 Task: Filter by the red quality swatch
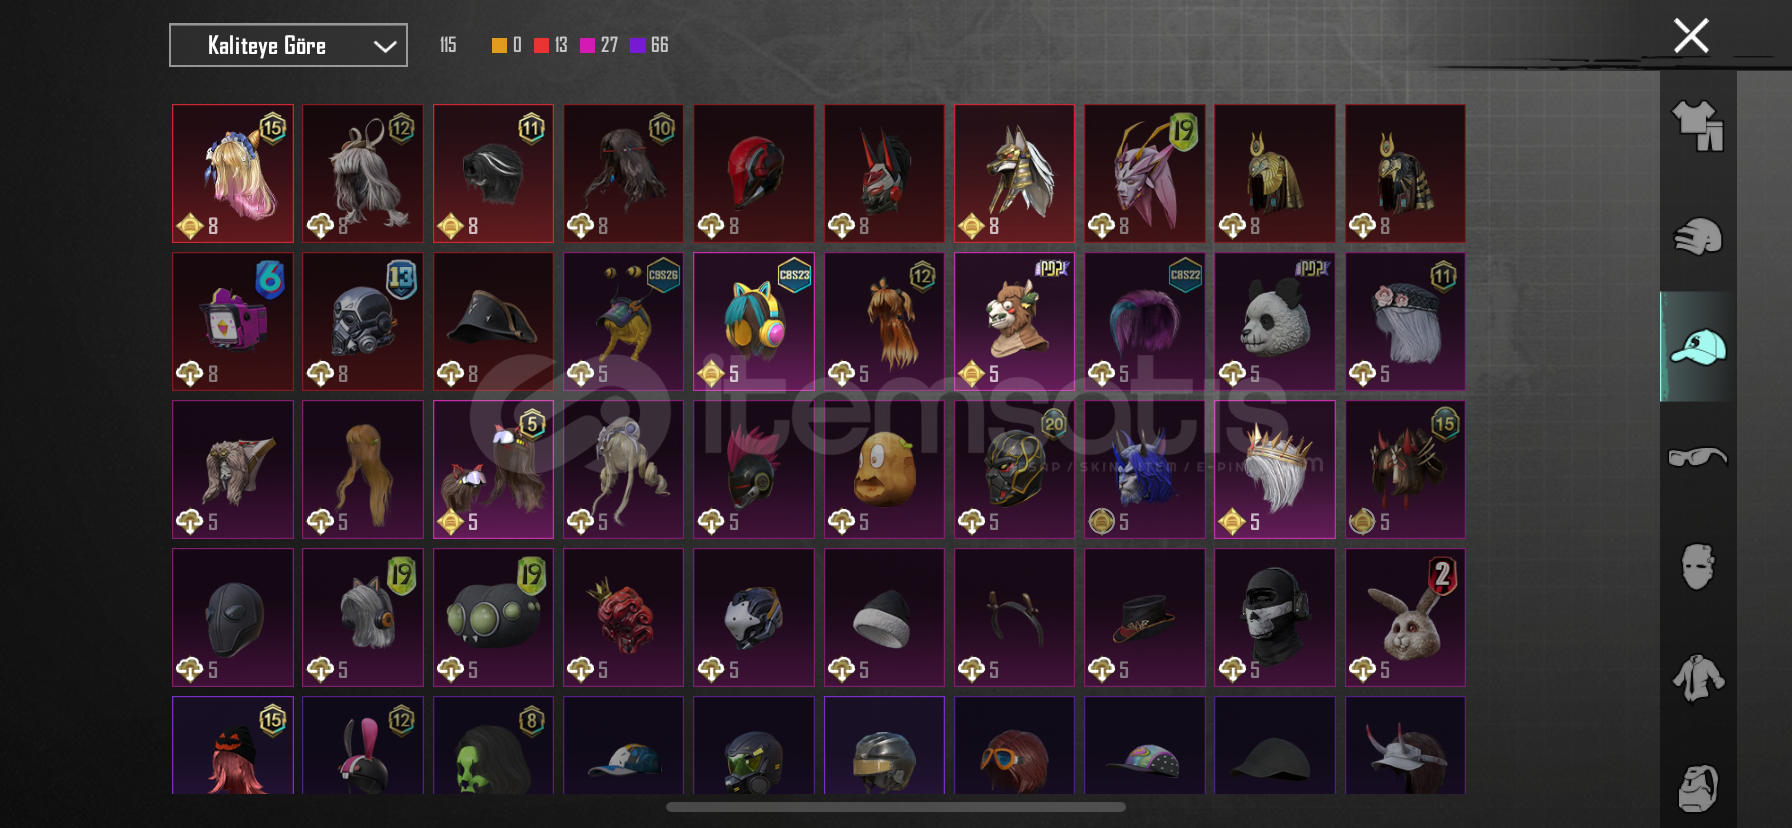coord(541,45)
